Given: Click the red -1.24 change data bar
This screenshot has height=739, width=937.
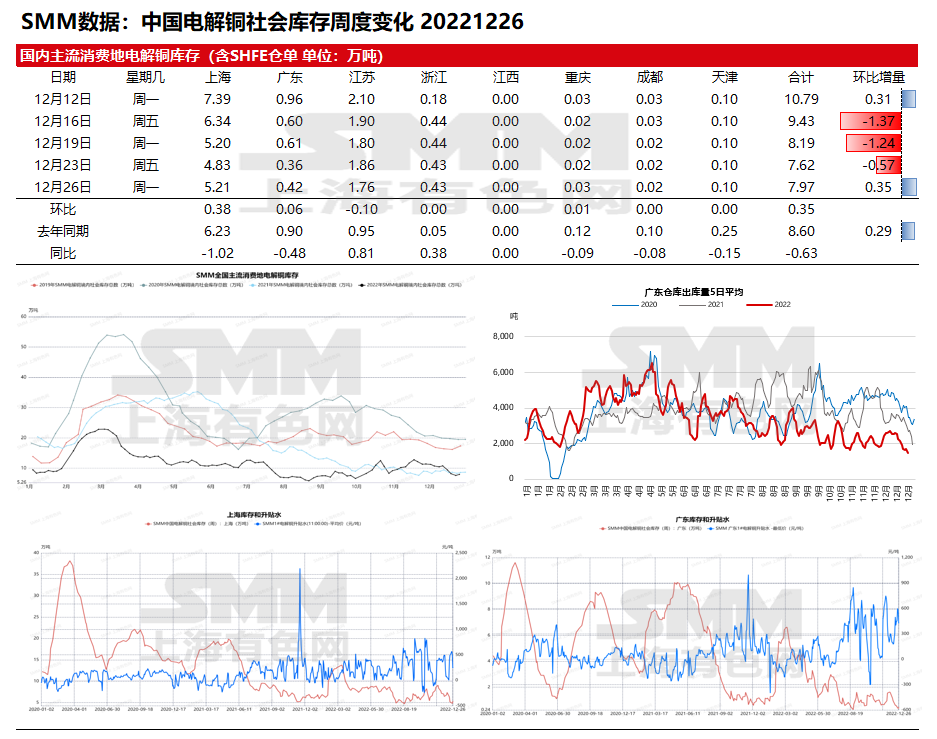Looking at the screenshot, I should 874,143.
